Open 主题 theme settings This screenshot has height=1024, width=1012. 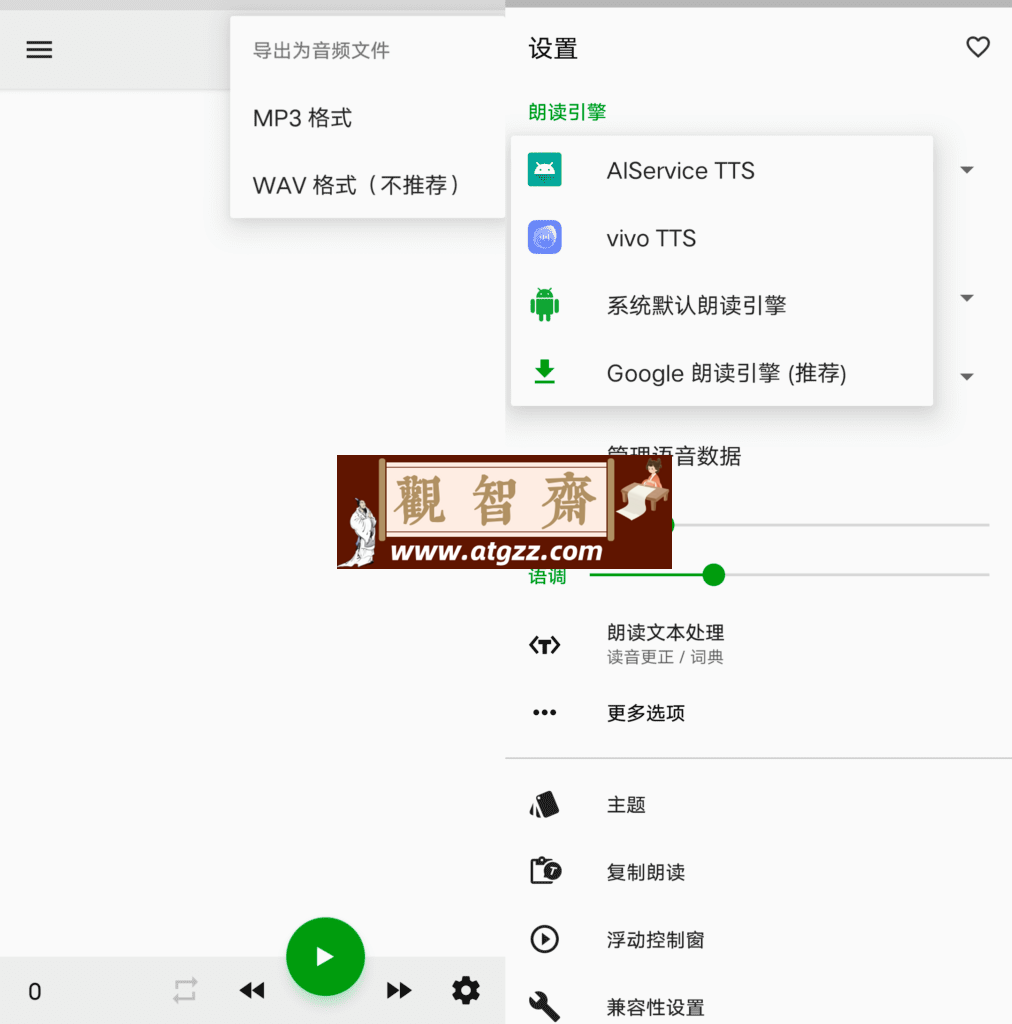(759, 805)
